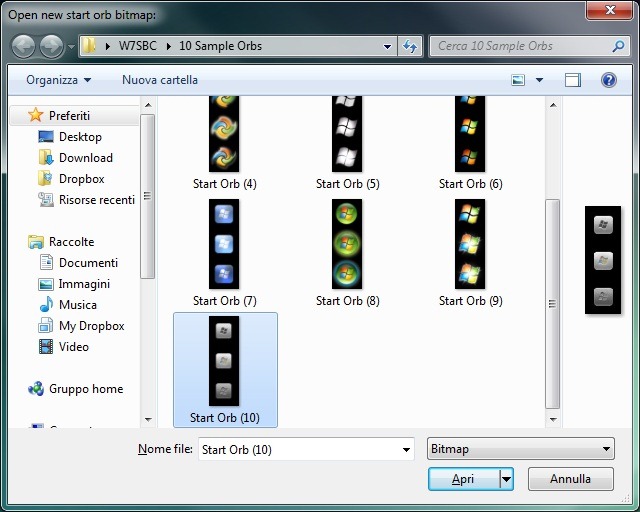The width and height of the screenshot is (640, 512).
Task: Click the Video filmstrip icon
Action: pos(46,347)
